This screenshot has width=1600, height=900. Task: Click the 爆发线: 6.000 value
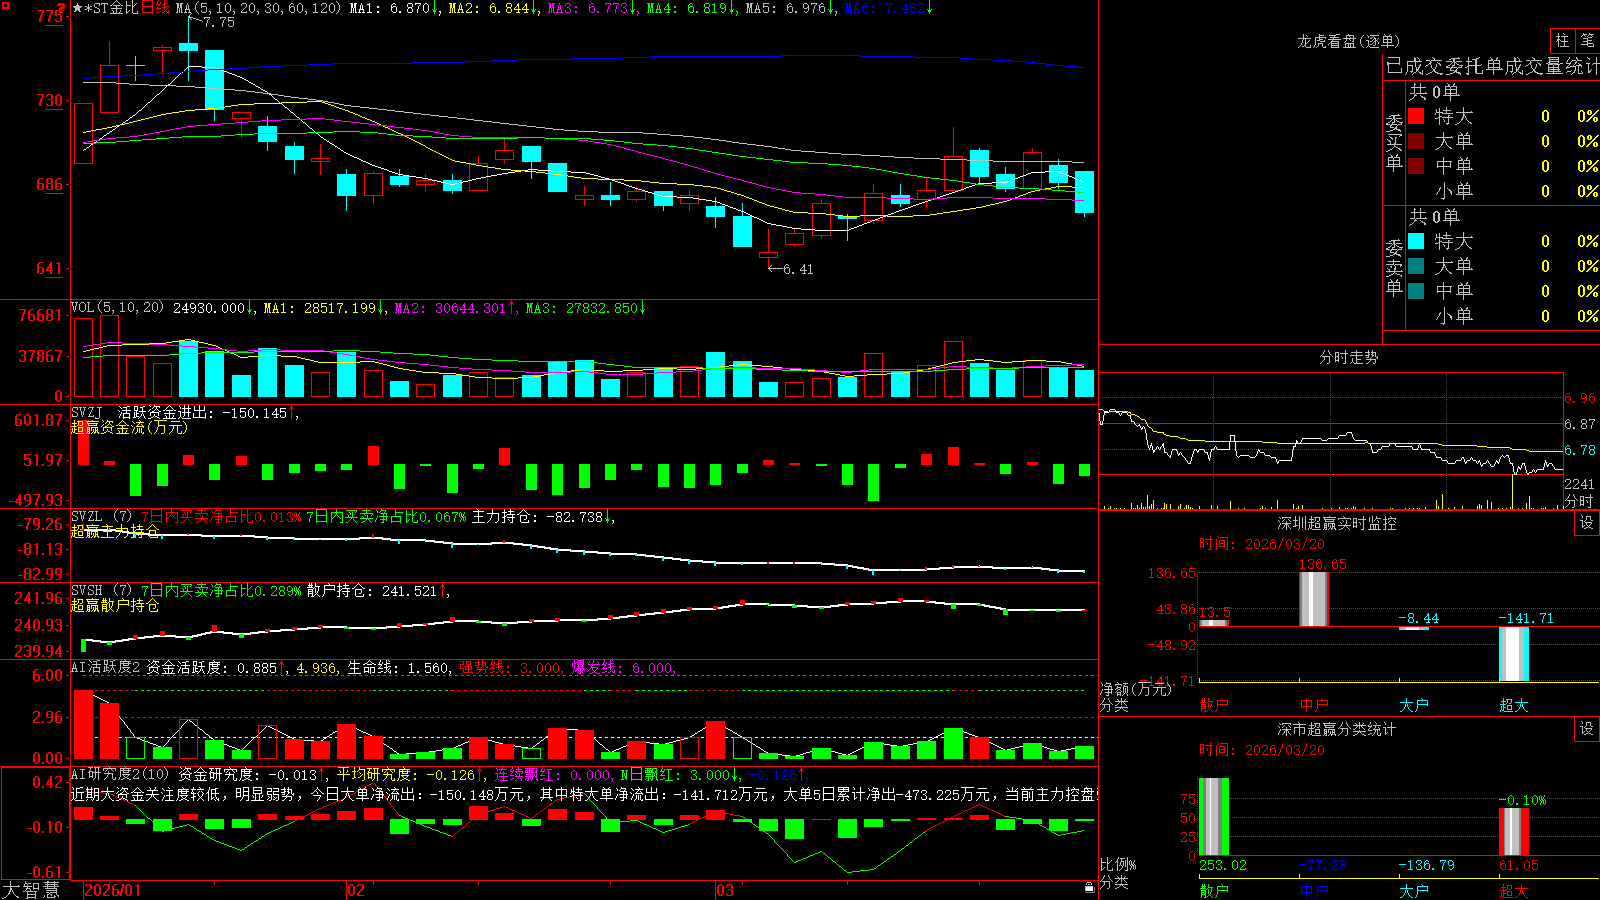[x=622, y=667]
